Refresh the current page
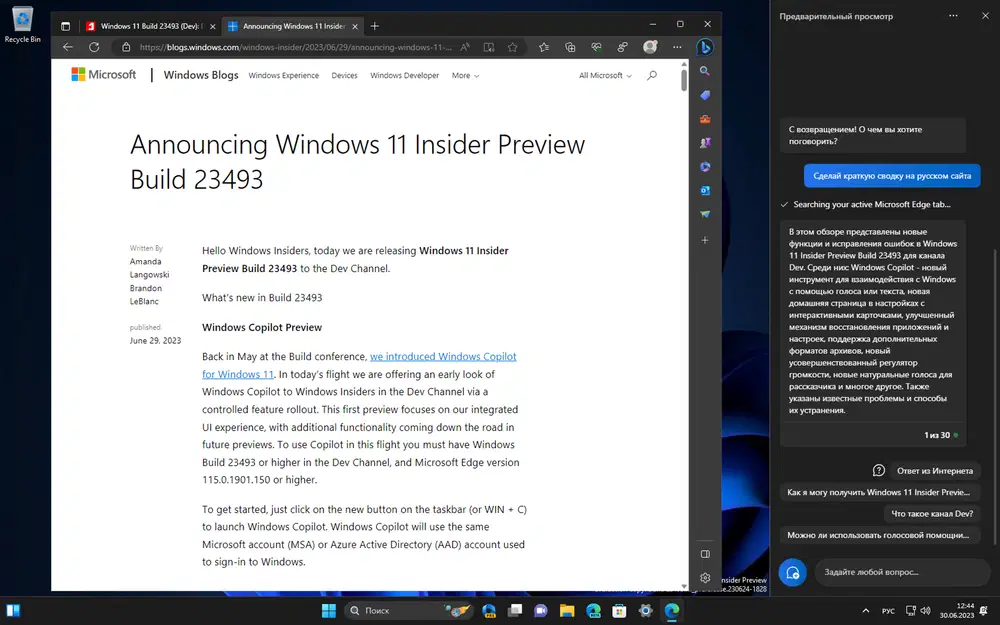Viewport: 1000px width, 625px height. pos(94,47)
